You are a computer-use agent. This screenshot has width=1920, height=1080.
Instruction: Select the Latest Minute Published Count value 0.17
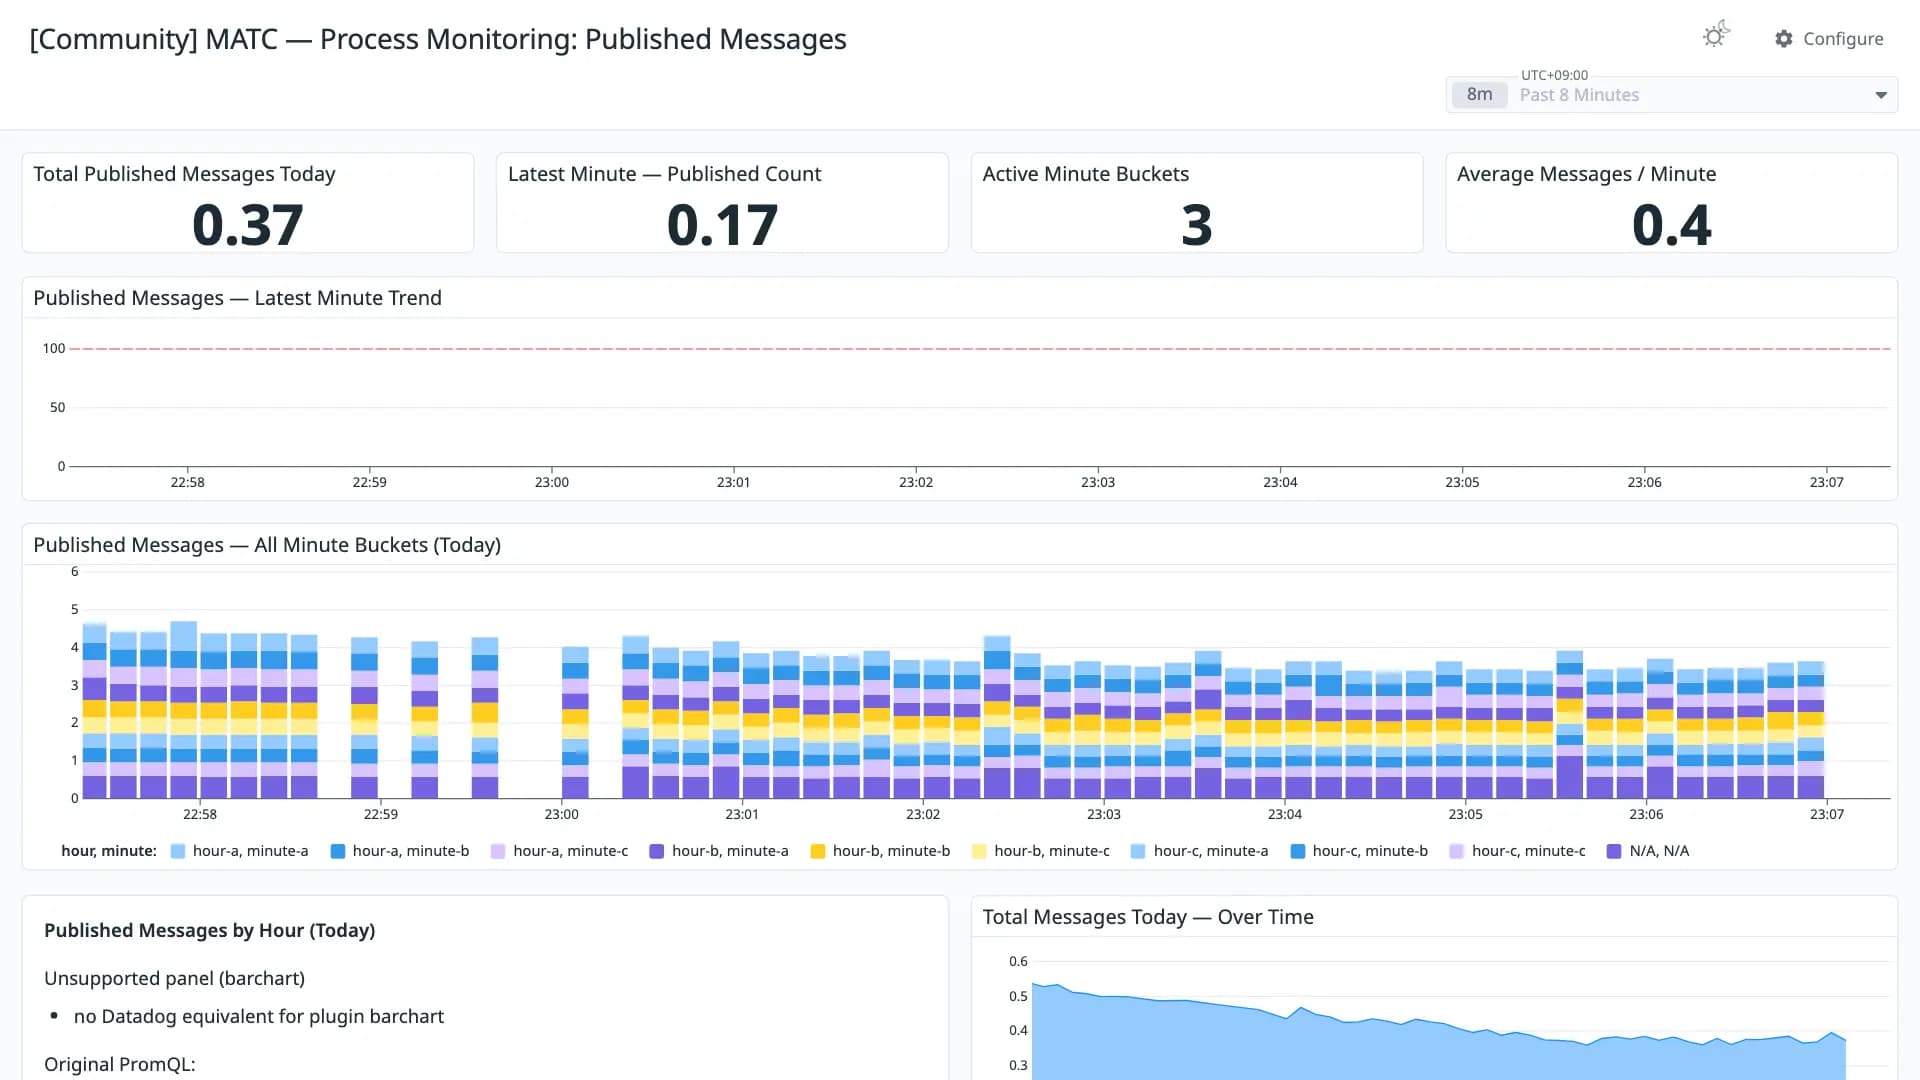click(x=722, y=225)
